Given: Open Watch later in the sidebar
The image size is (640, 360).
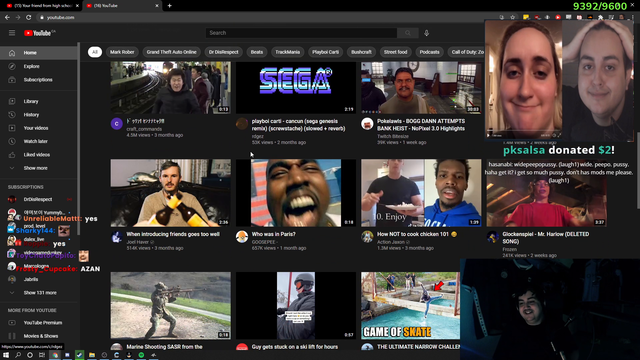Looking at the screenshot, I should pyautogui.click(x=39, y=141).
